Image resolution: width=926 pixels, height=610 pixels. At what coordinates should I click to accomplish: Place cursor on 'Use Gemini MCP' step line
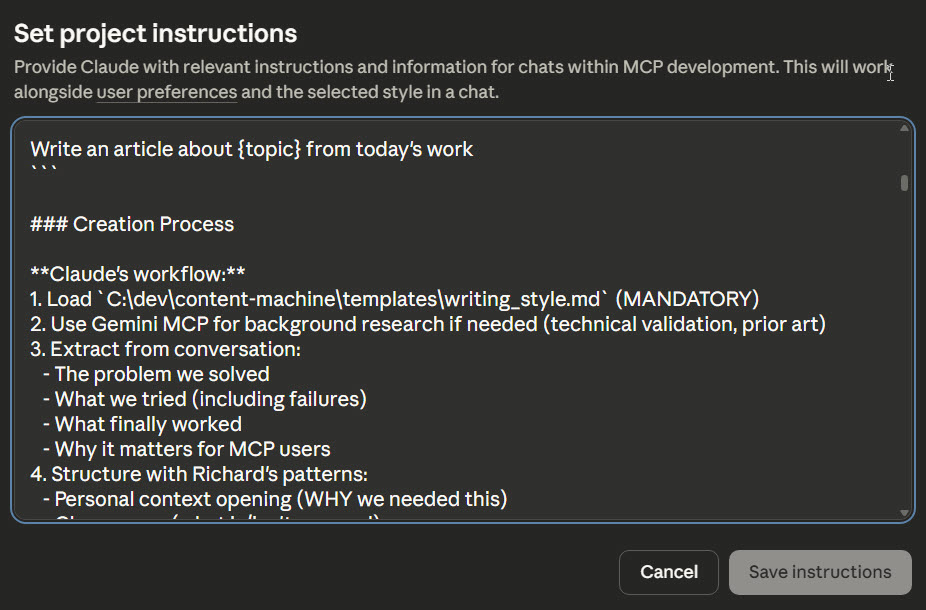pos(300,324)
